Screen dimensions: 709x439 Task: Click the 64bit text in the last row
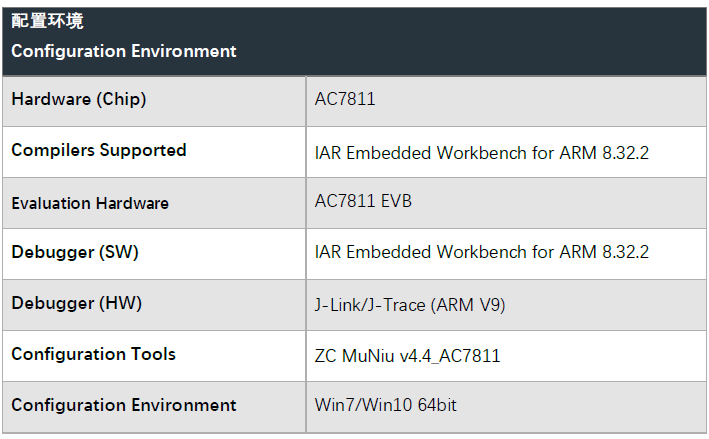click(437, 405)
